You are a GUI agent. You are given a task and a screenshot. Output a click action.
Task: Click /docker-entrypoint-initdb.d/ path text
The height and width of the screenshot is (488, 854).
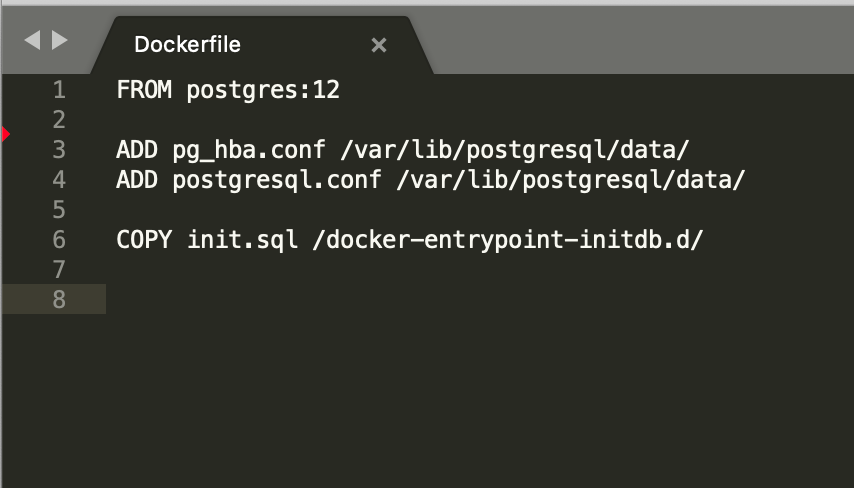[x=508, y=241]
